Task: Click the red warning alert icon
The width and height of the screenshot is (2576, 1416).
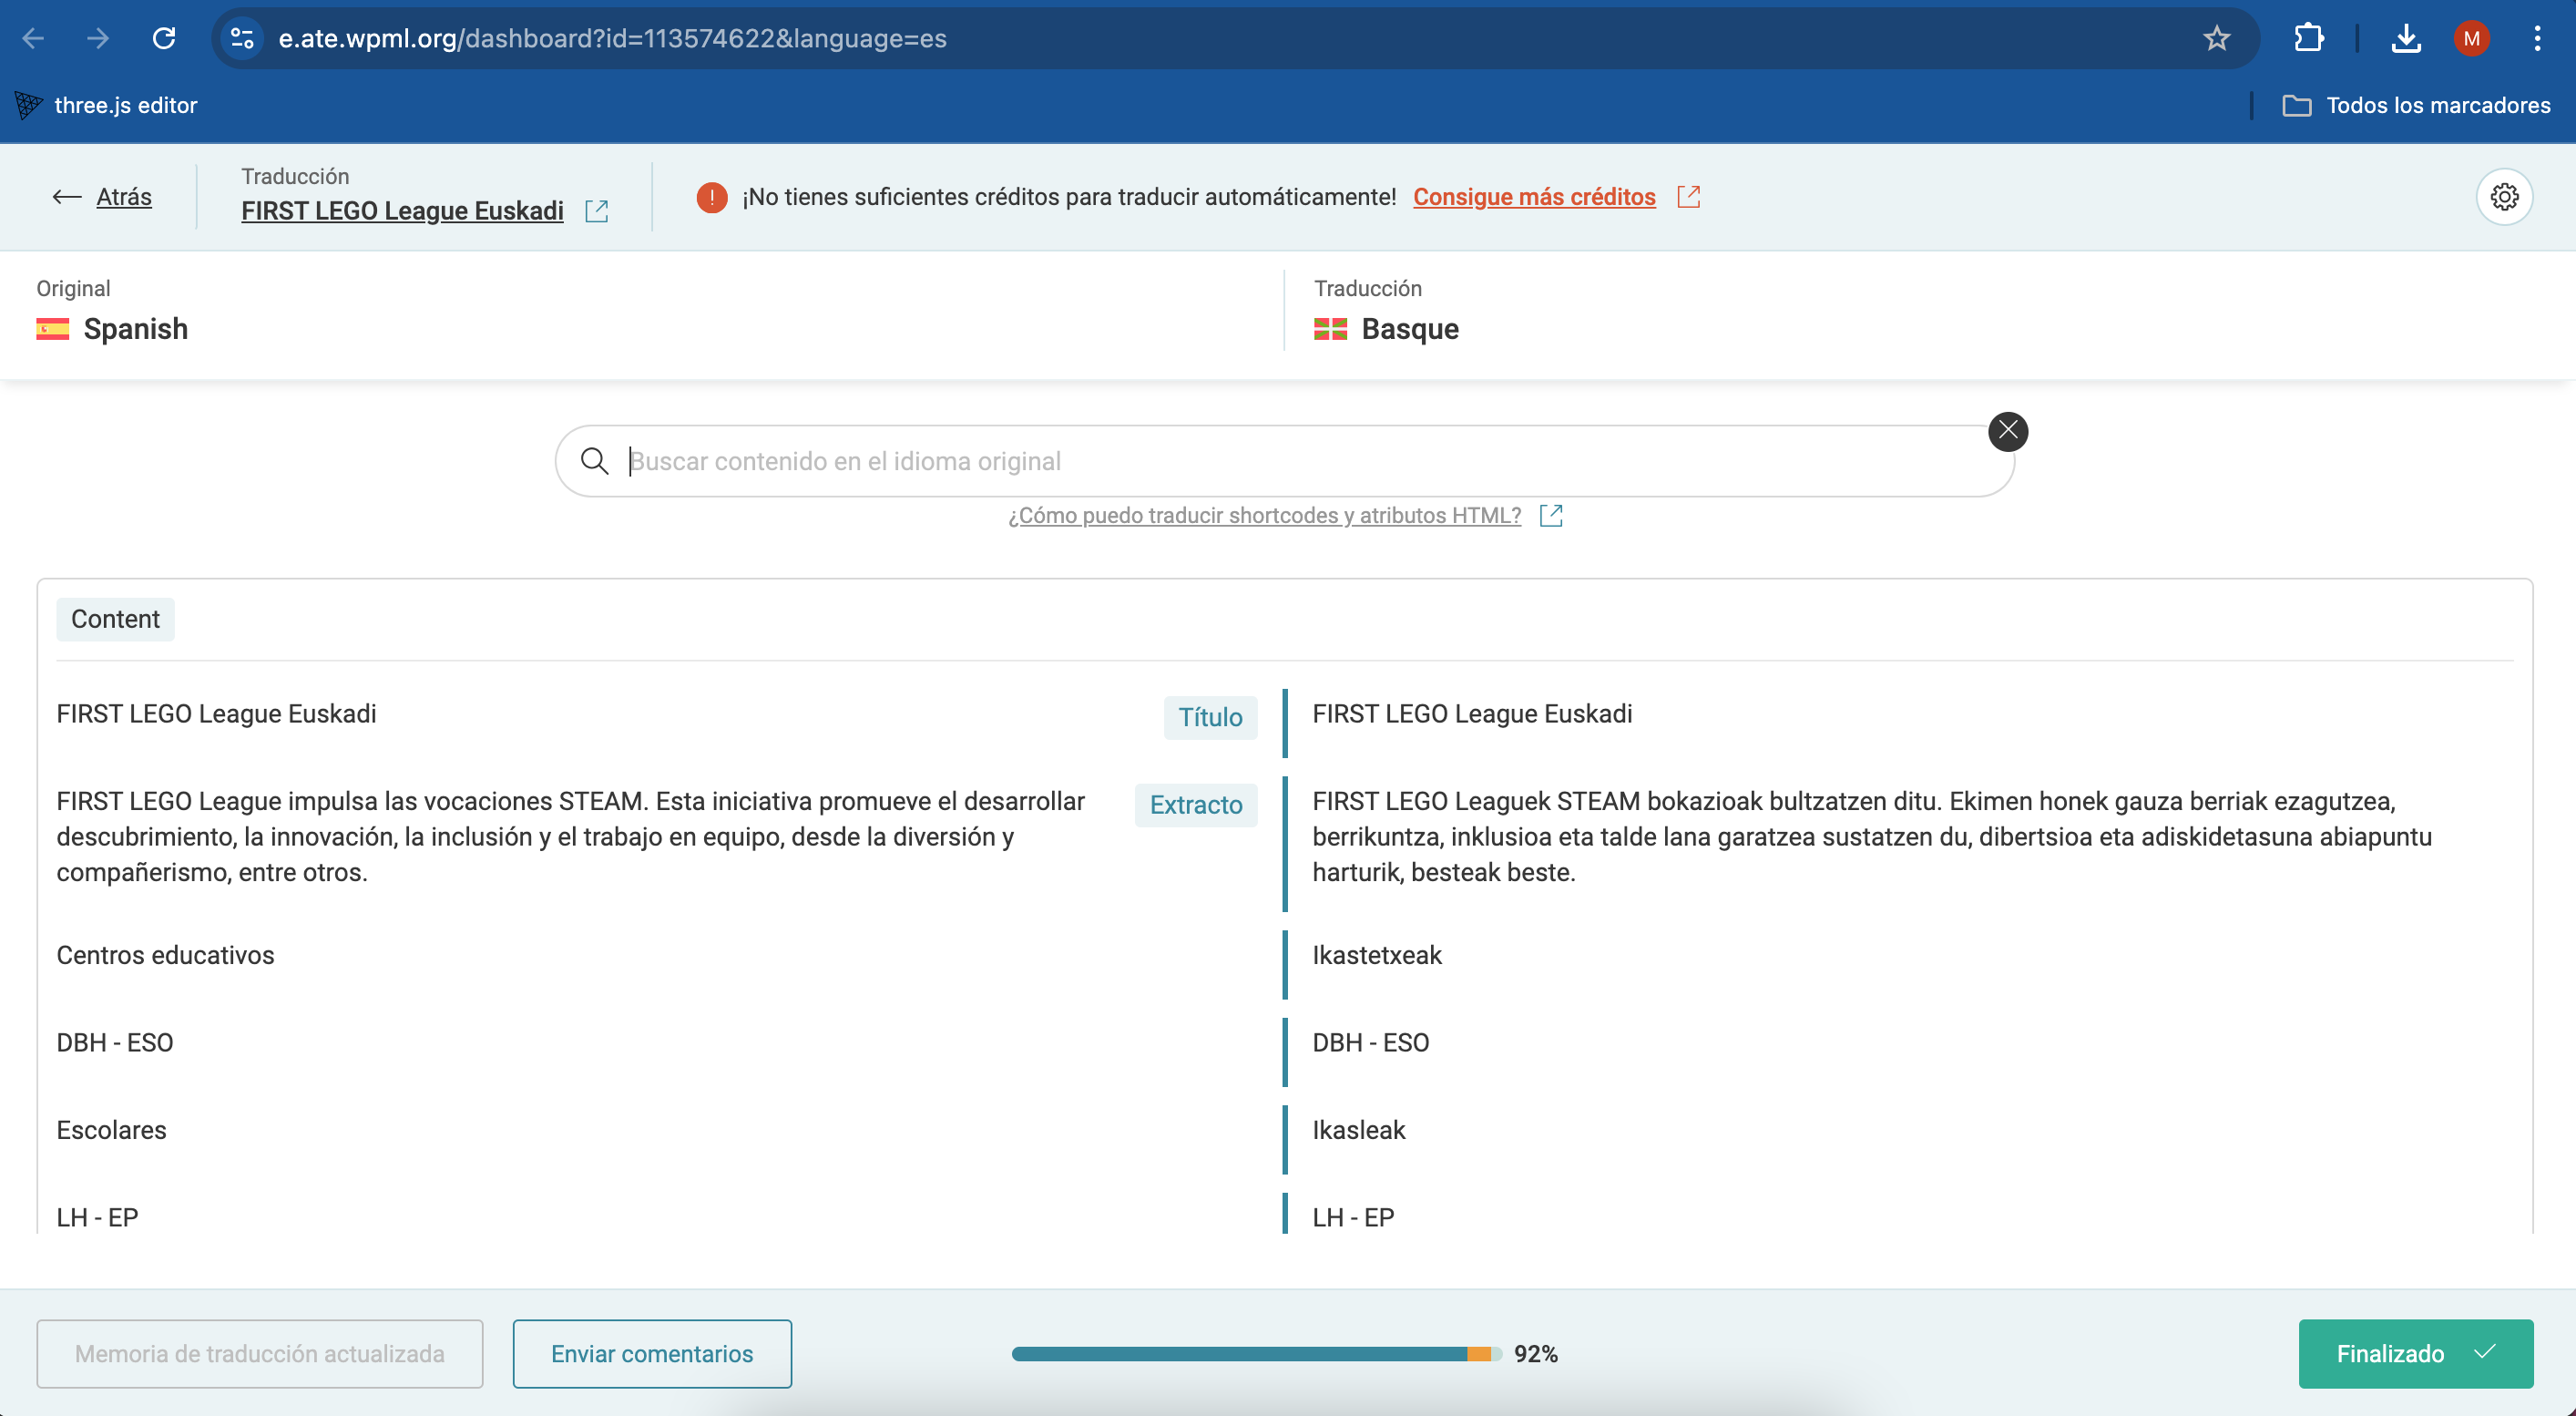Action: pos(711,197)
